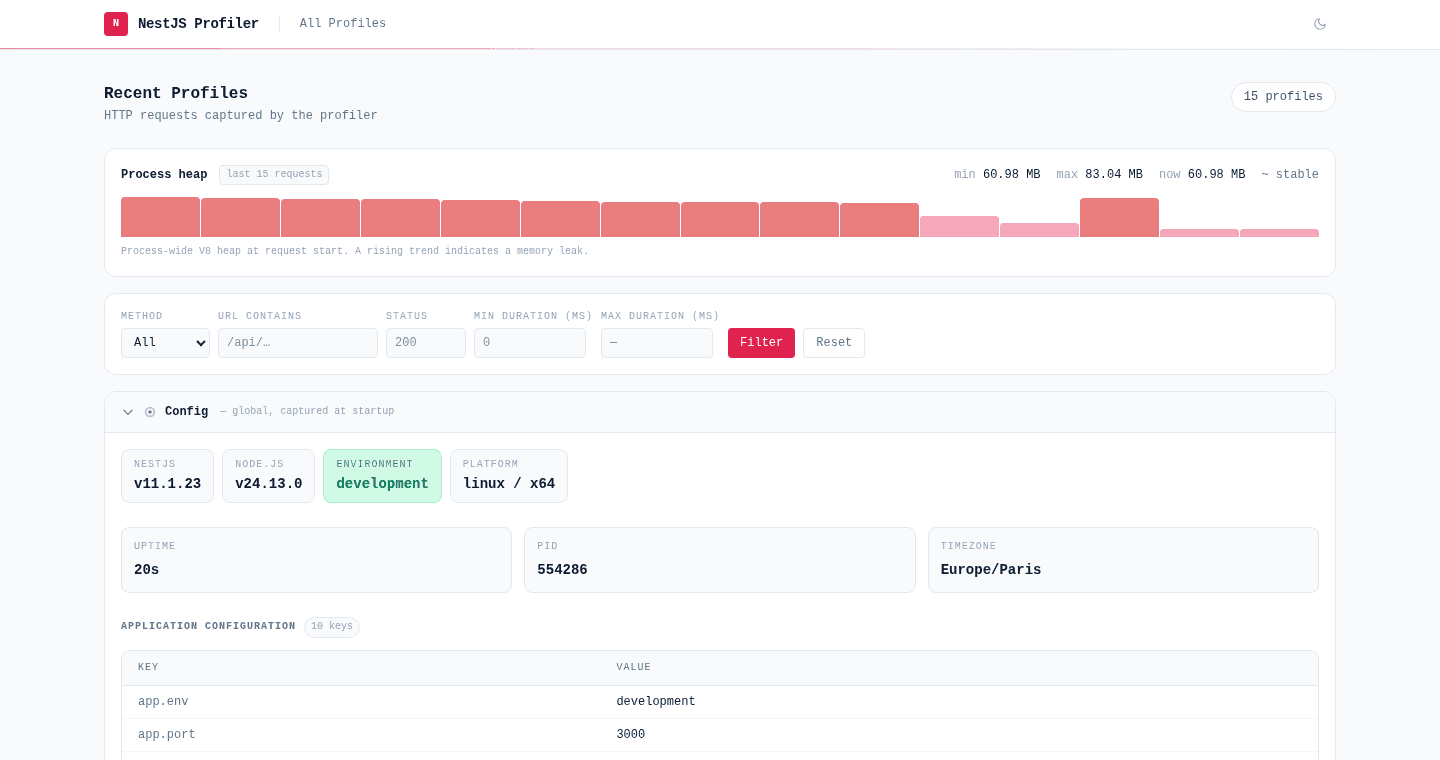This screenshot has width=1440, height=760.
Task: Click the Min duration input field
Action: click(530, 343)
